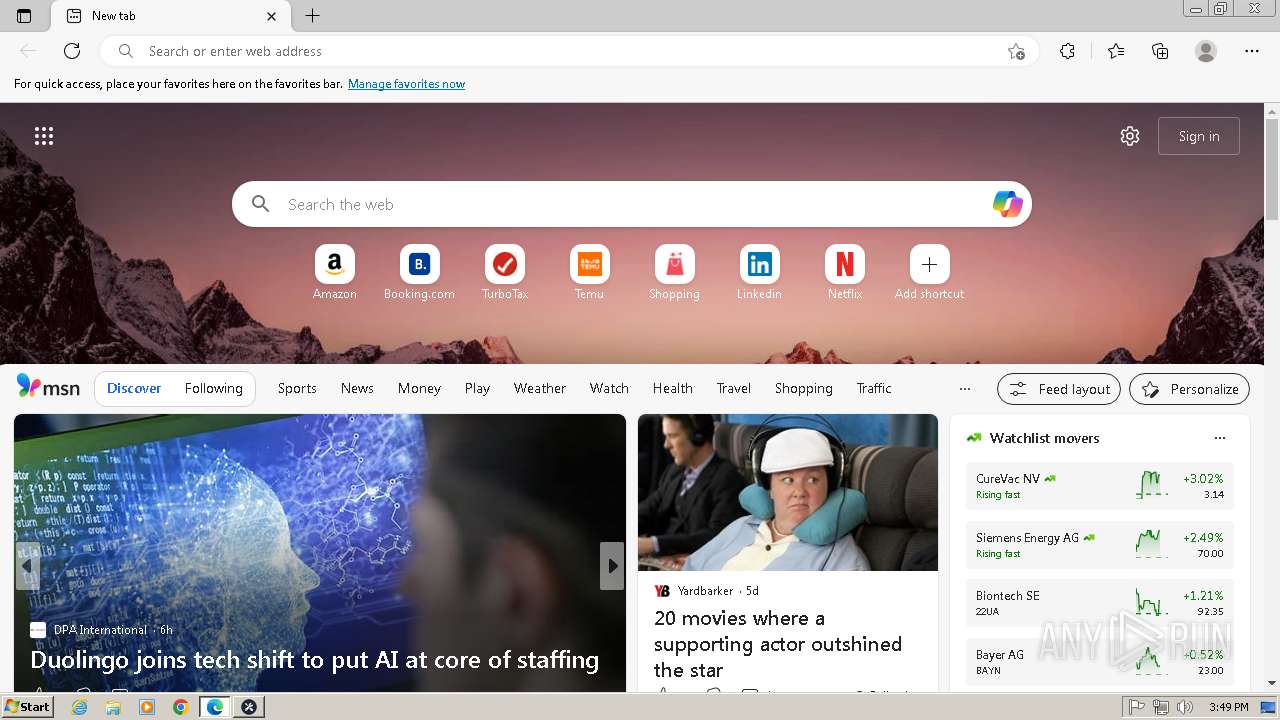Open the Bayer AG stock row
The width and height of the screenshot is (1280, 720).
1100,662
